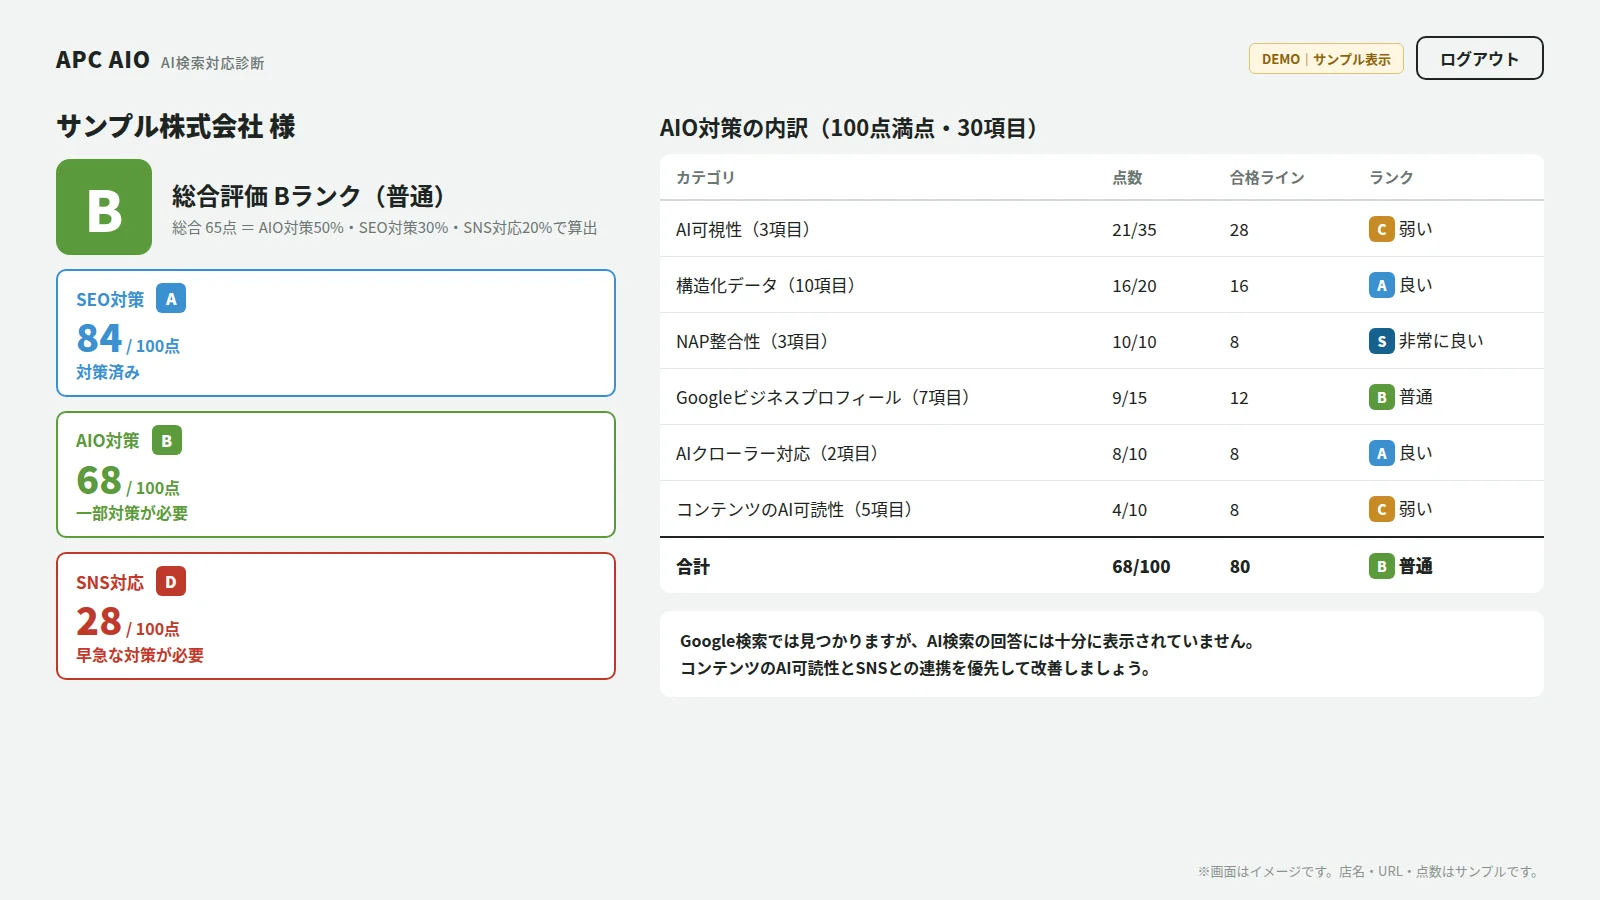
Task: Click the A rank badge beside SEO対策
Action: tap(171, 299)
